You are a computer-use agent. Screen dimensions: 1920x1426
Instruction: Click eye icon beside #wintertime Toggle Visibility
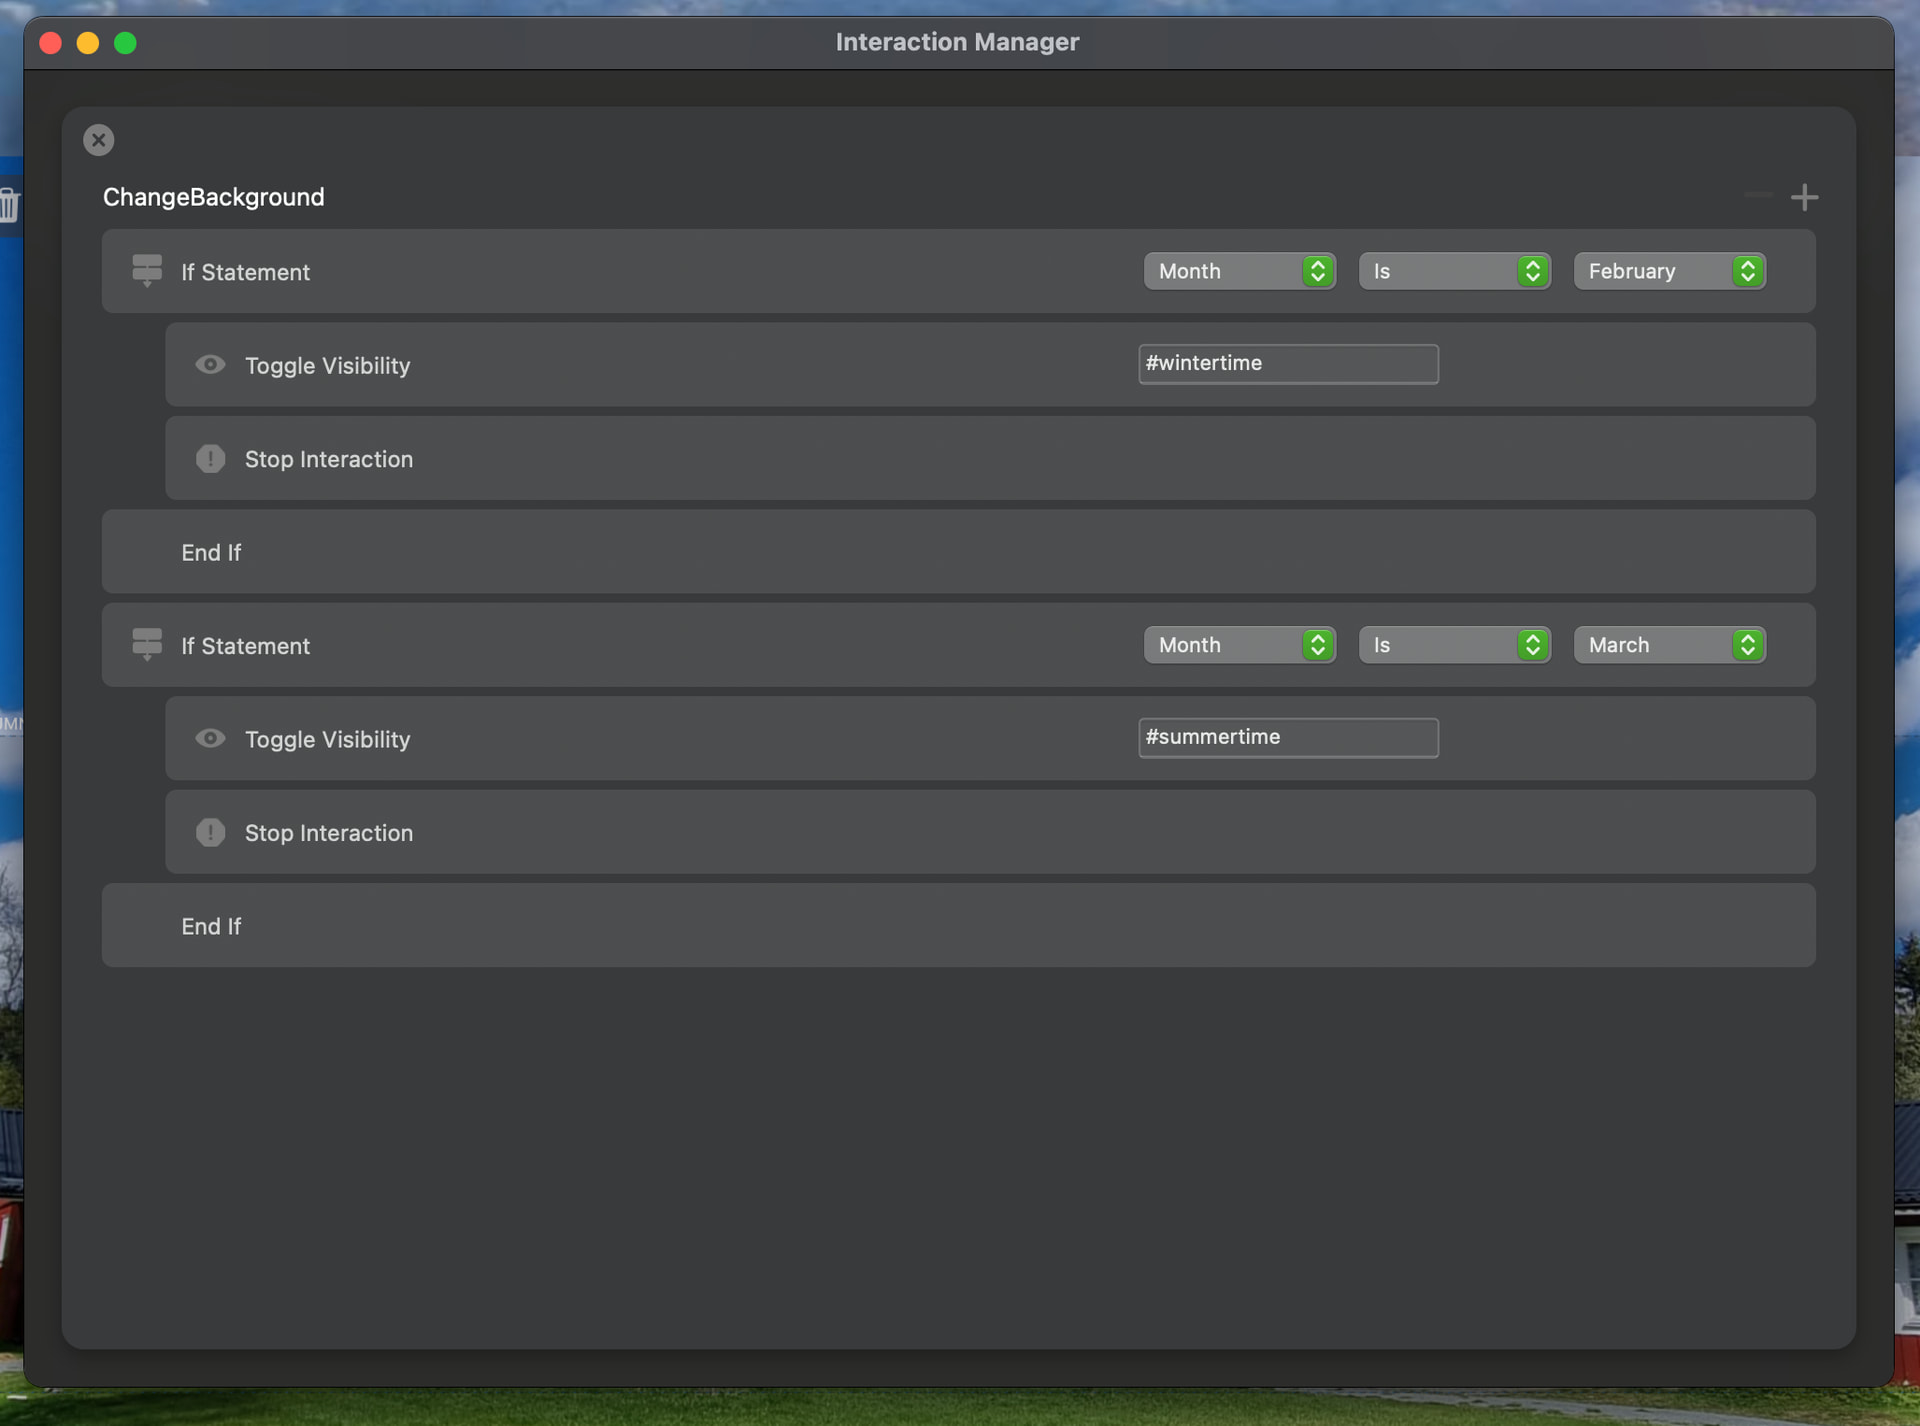click(210, 365)
